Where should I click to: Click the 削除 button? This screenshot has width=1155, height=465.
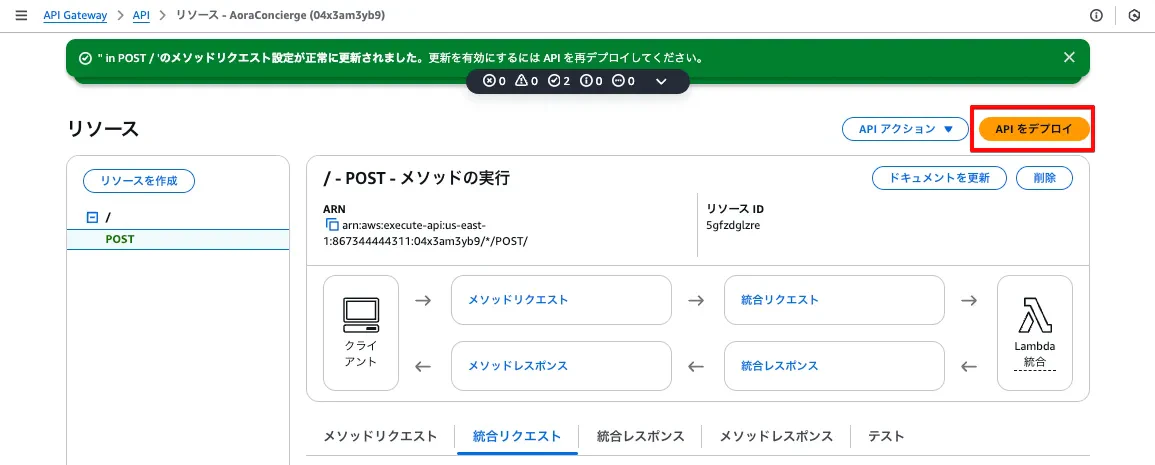pos(1045,178)
